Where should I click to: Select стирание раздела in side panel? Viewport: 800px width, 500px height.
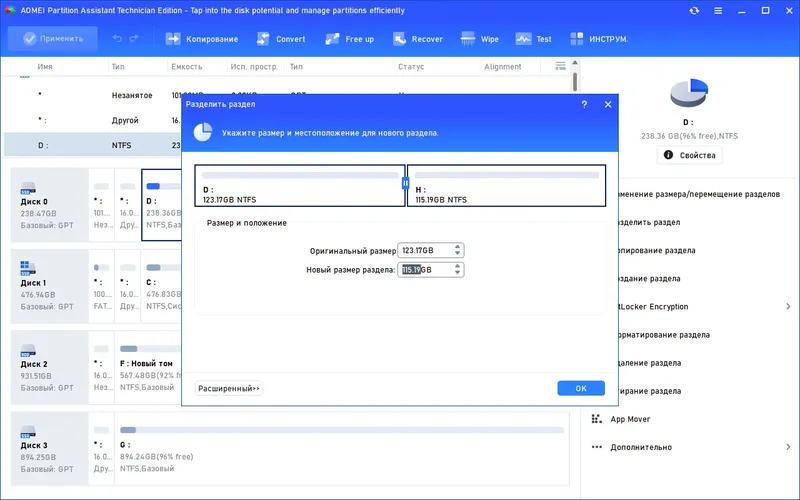pos(650,391)
